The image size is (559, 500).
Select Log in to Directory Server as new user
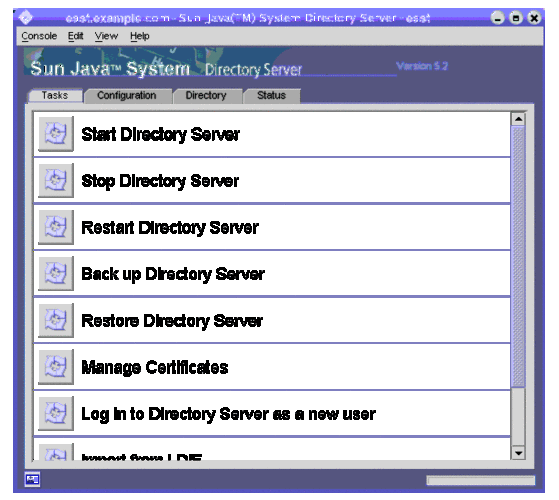click(x=229, y=414)
